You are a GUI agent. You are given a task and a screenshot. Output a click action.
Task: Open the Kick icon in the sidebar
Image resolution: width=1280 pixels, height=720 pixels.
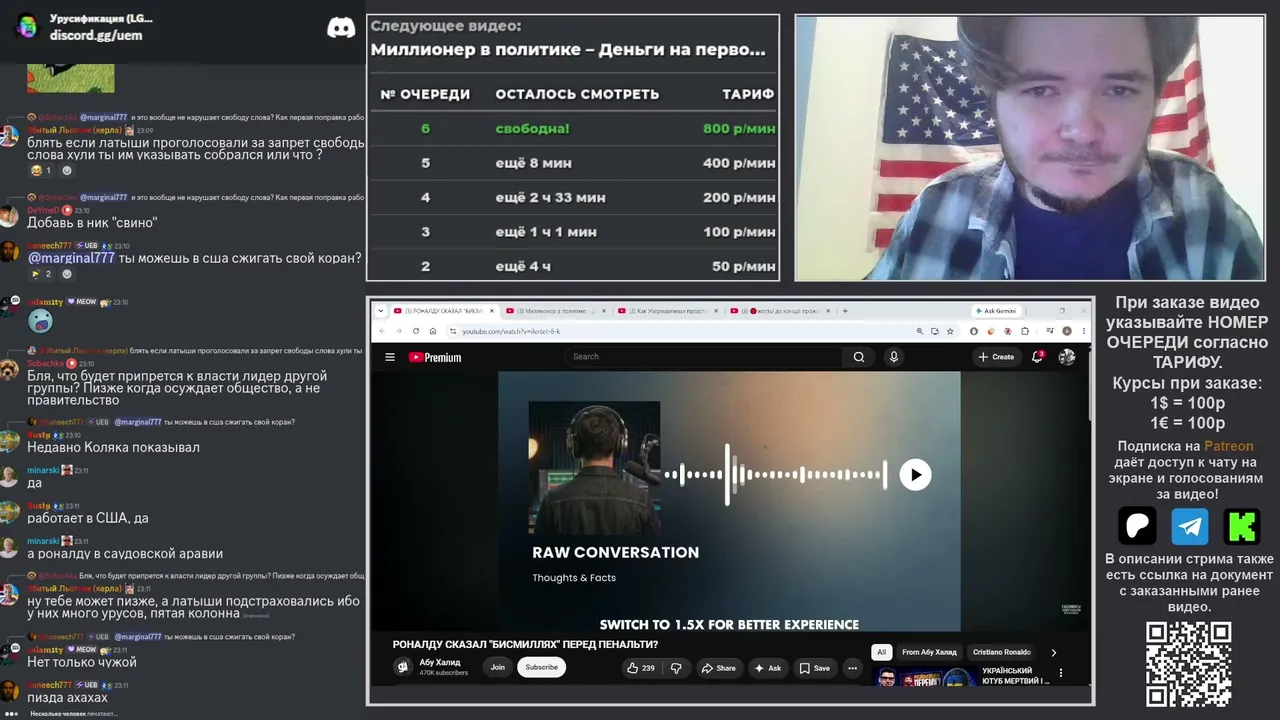point(1242,526)
